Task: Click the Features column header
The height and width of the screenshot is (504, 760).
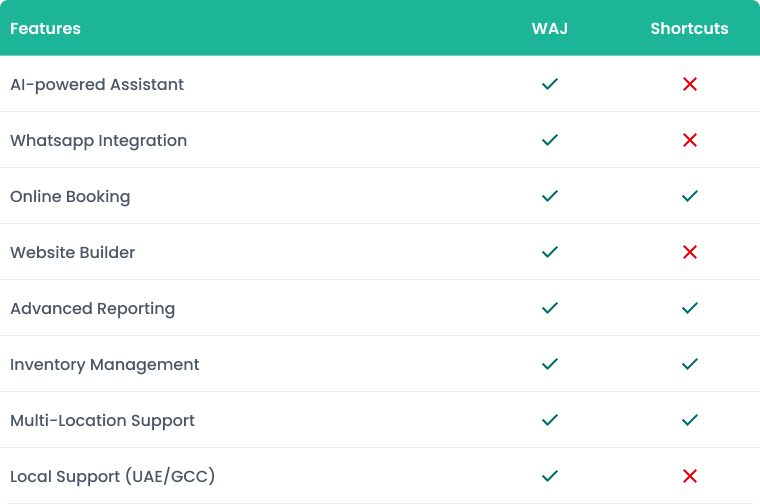Action: (45, 28)
